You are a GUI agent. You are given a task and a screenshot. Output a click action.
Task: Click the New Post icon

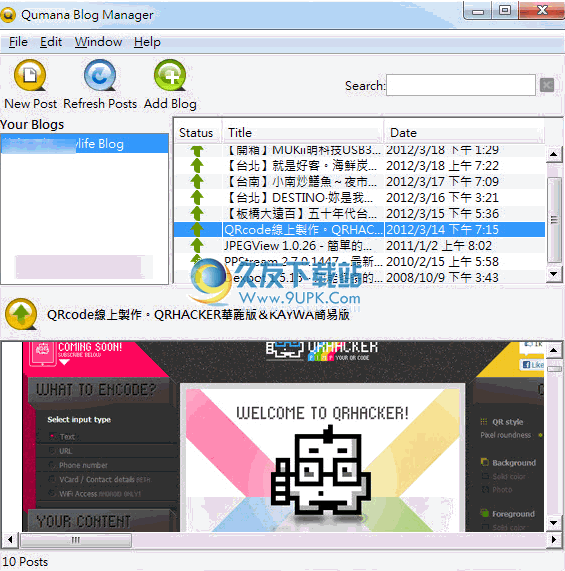pos(30,75)
